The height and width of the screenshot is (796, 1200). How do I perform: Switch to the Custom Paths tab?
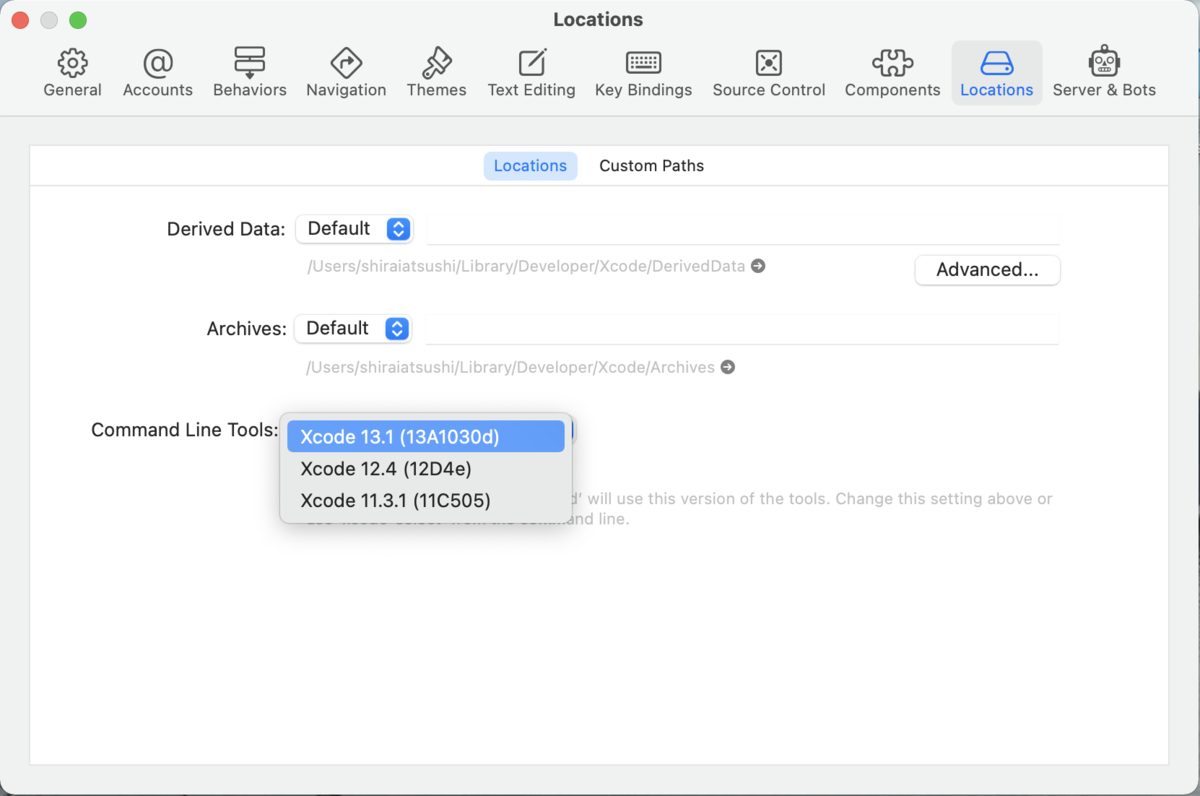652,166
